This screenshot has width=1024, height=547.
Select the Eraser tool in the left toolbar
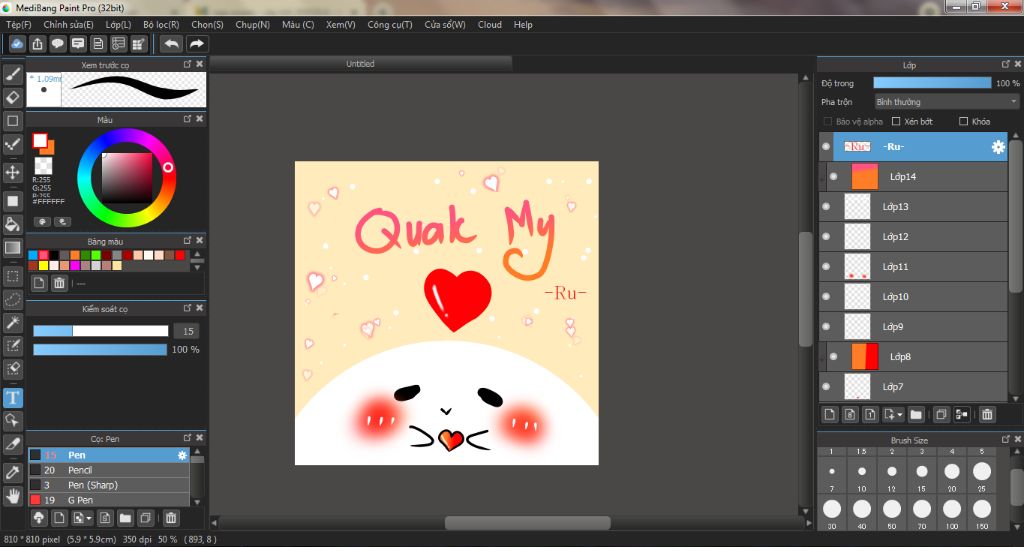click(13, 97)
